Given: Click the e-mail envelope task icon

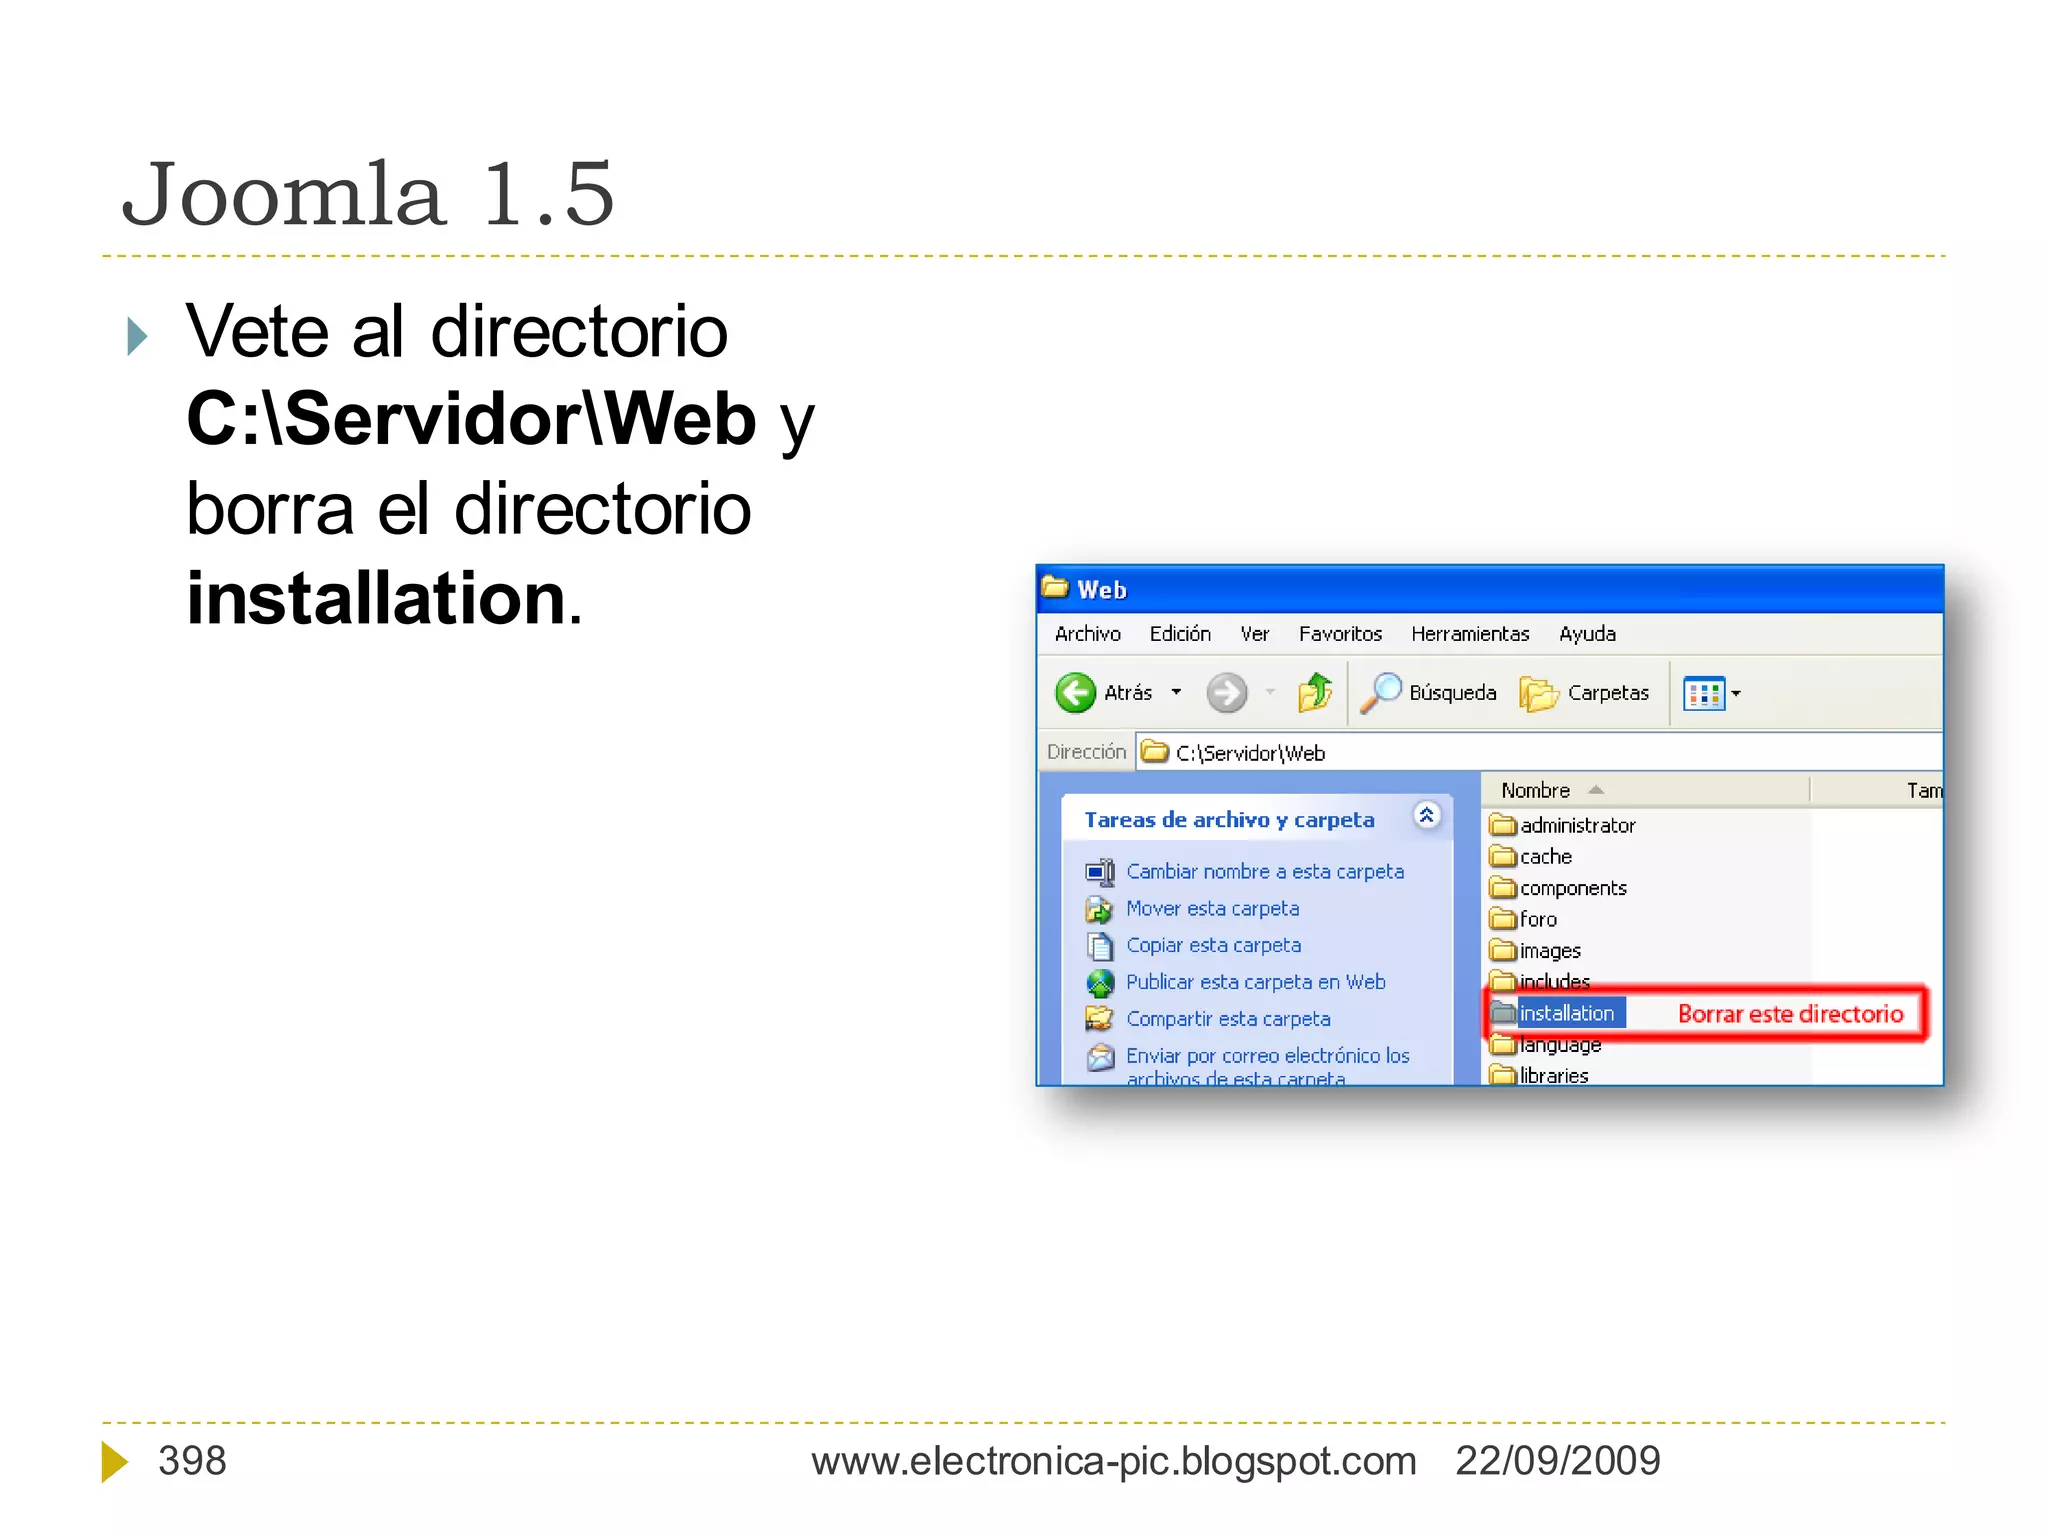Looking at the screenshot, I should coord(1100,1056).
